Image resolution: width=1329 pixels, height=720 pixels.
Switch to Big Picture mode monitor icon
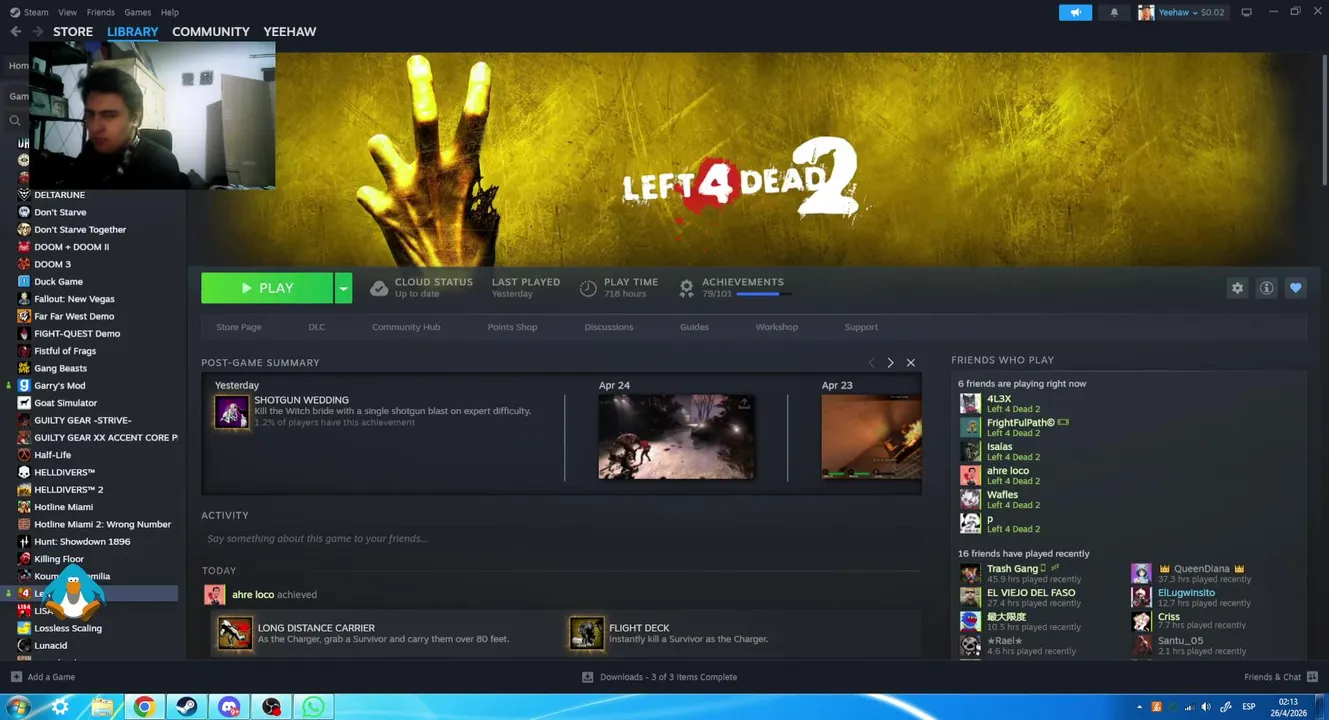1246,12
